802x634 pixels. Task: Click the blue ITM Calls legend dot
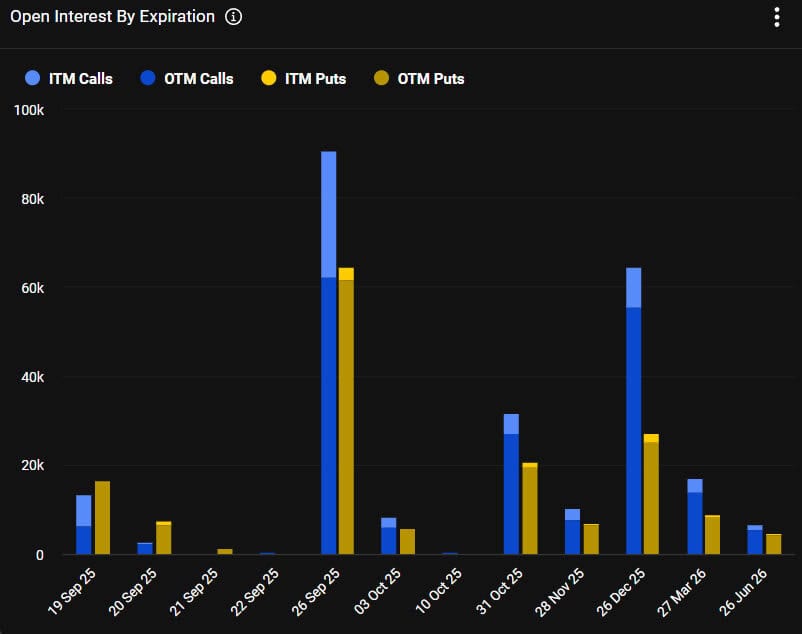coord(31,78)
